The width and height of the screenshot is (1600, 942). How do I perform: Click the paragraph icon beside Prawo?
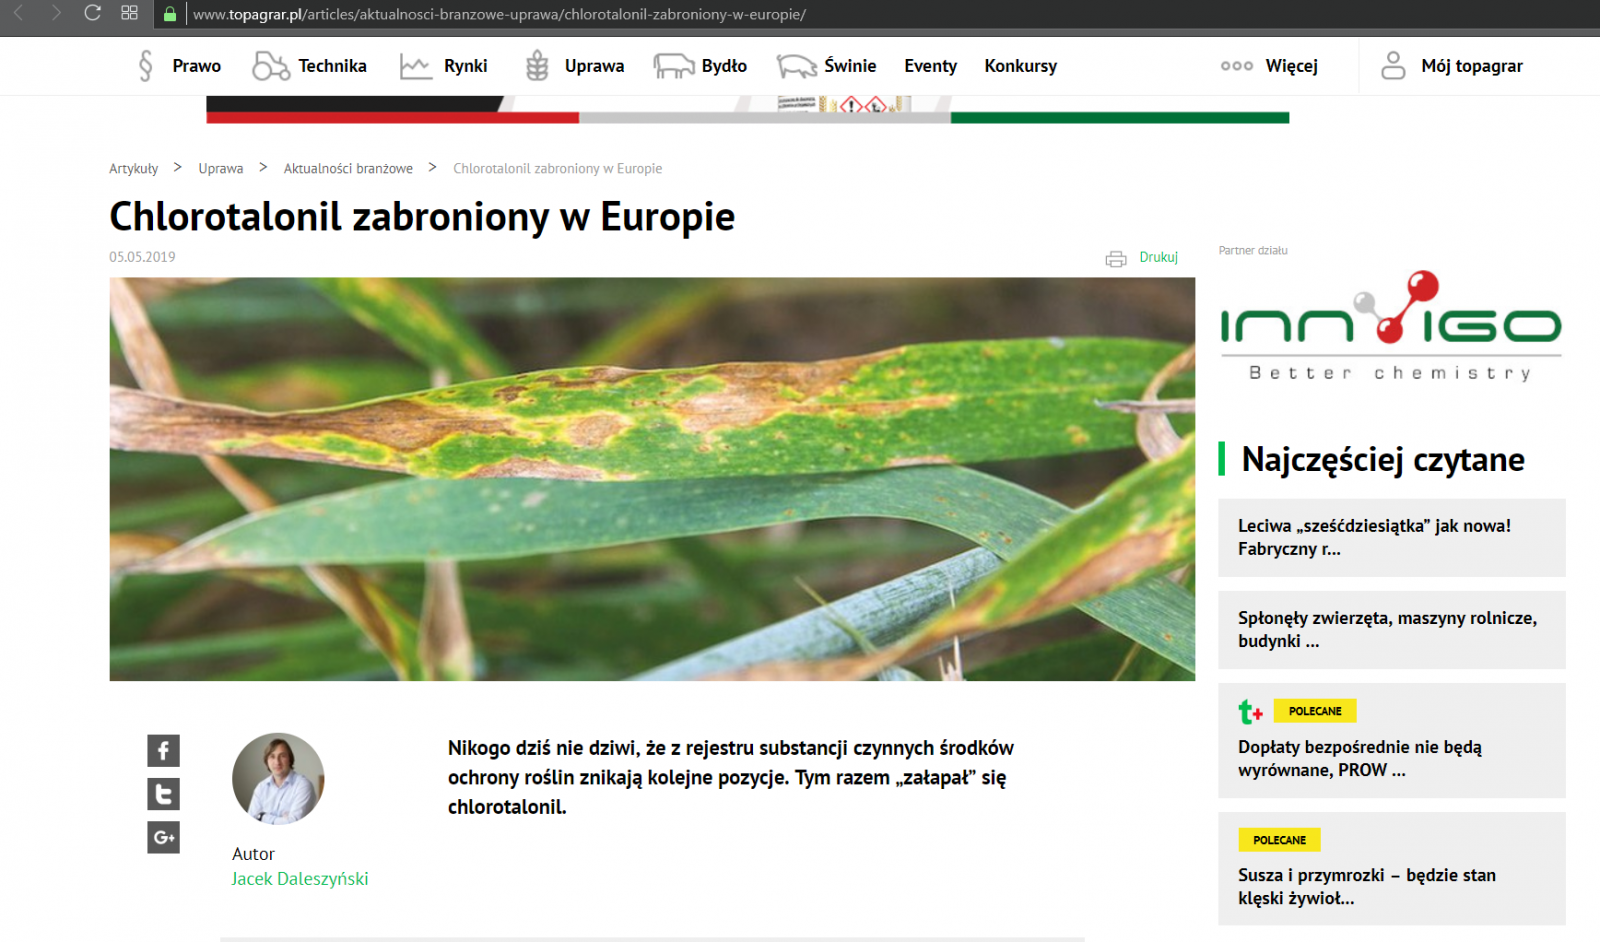[x=146, y=66]
